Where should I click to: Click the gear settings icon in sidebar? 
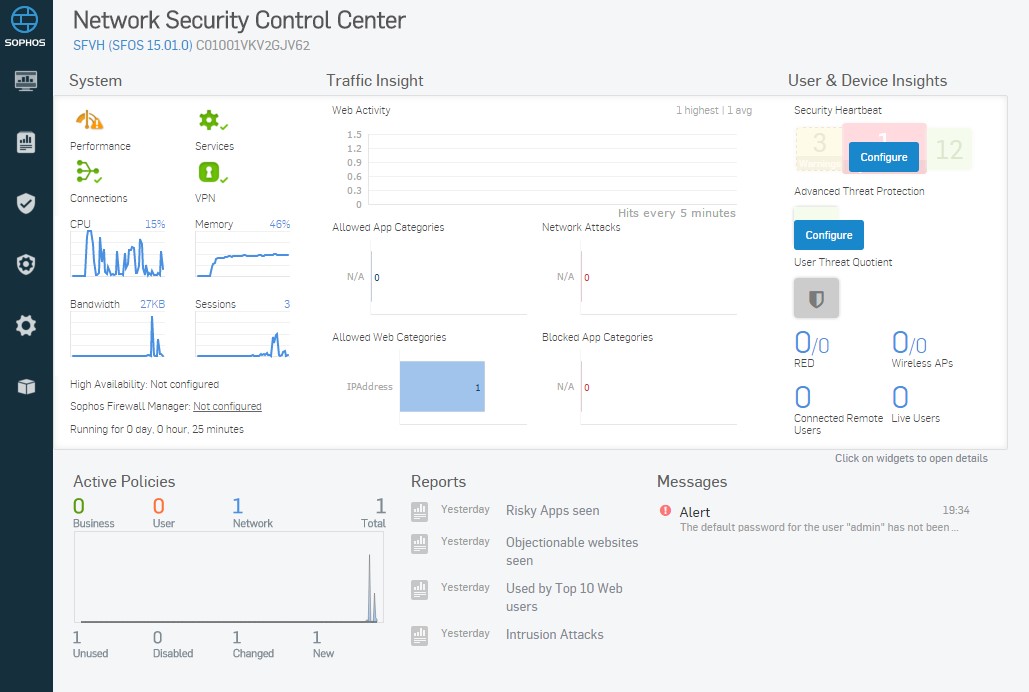coord(25,324)
